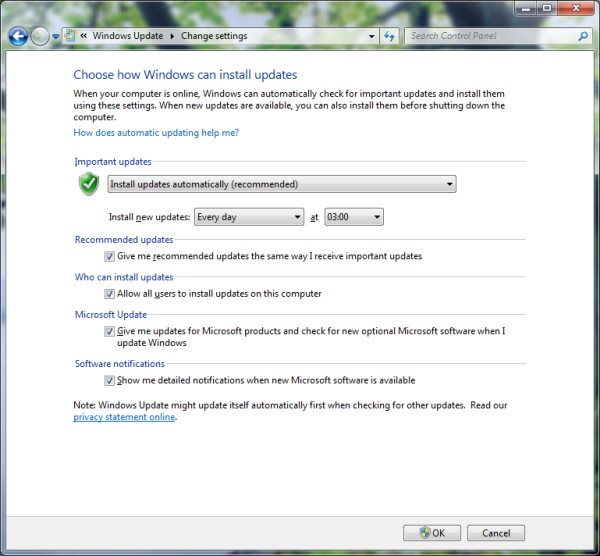Screen dimensions: 600x556
Task: Click the Recommended updates section heading
Action: (124, 240)
